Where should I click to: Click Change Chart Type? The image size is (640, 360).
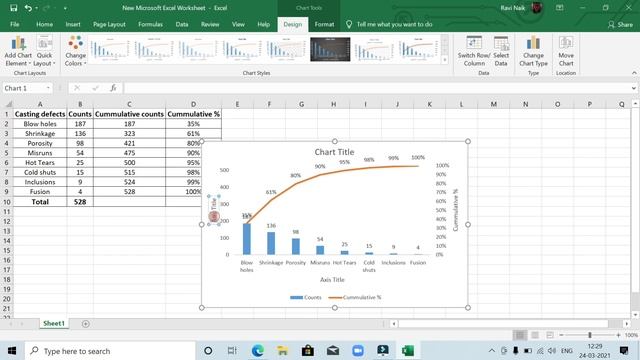coord(533,51)
